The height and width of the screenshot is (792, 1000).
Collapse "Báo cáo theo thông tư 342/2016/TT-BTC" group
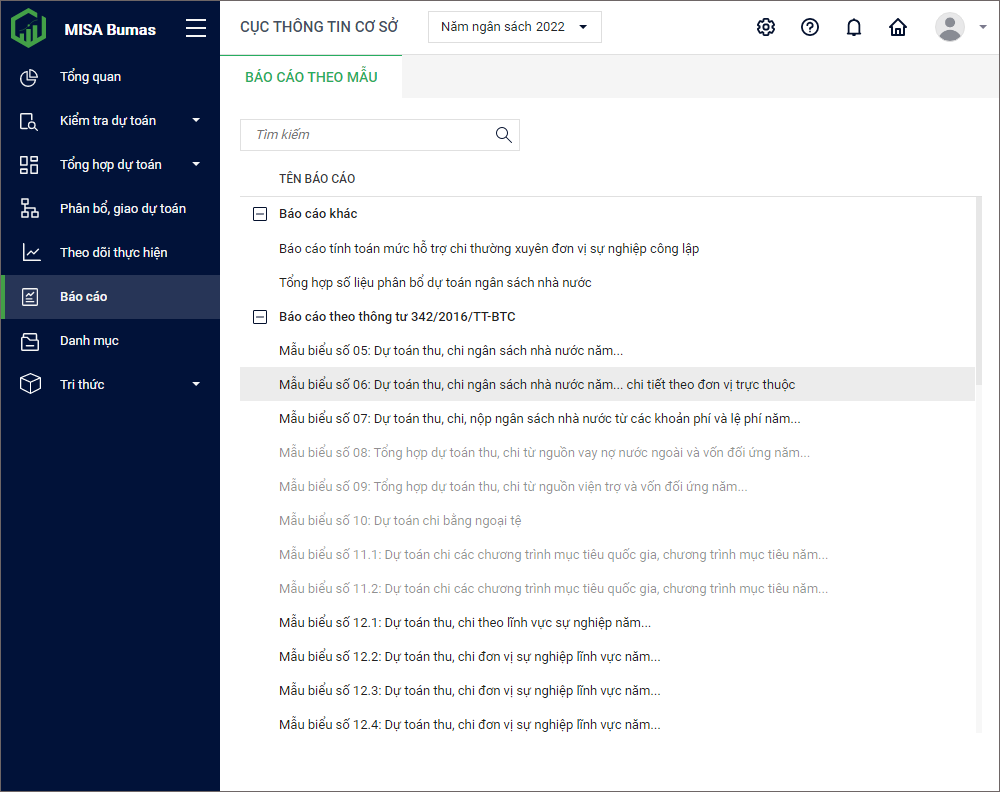point(260,317)
